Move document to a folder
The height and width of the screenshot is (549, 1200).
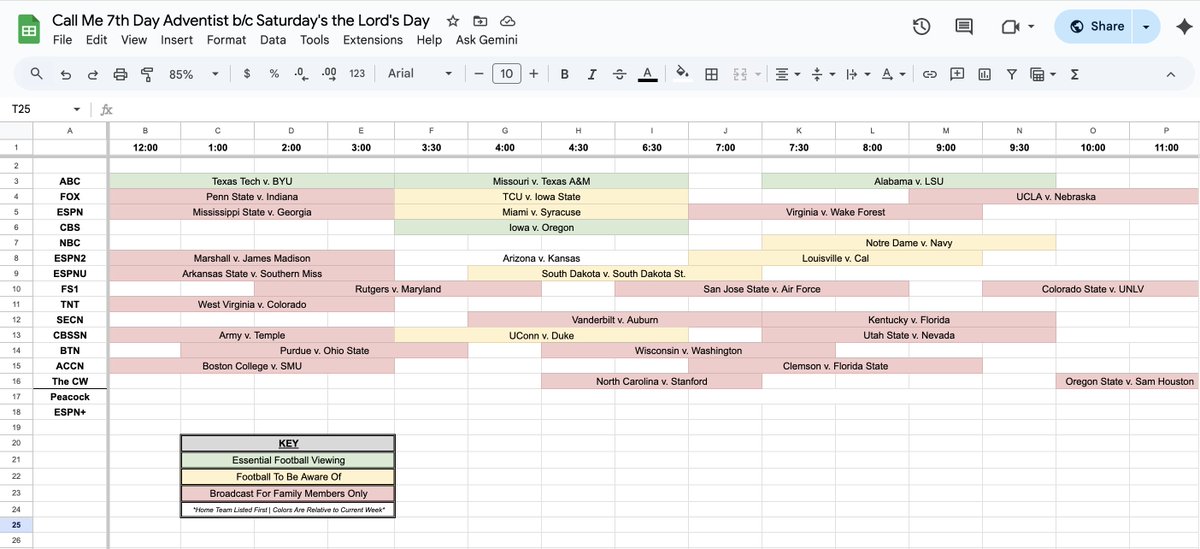pyautogui.click(x=480, y=21)
